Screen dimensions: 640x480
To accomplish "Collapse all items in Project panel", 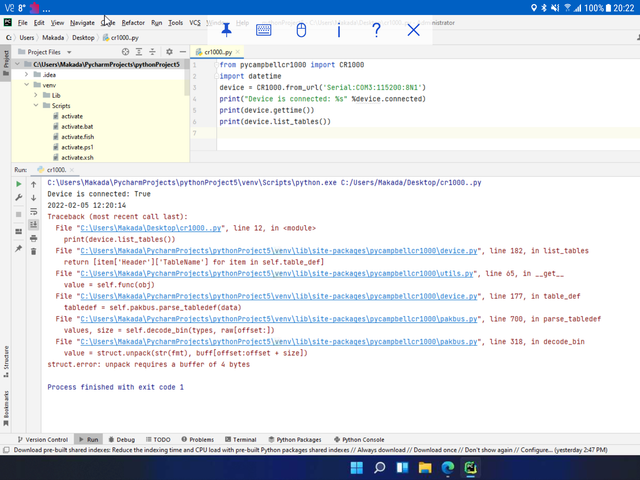I will (152, 52).
